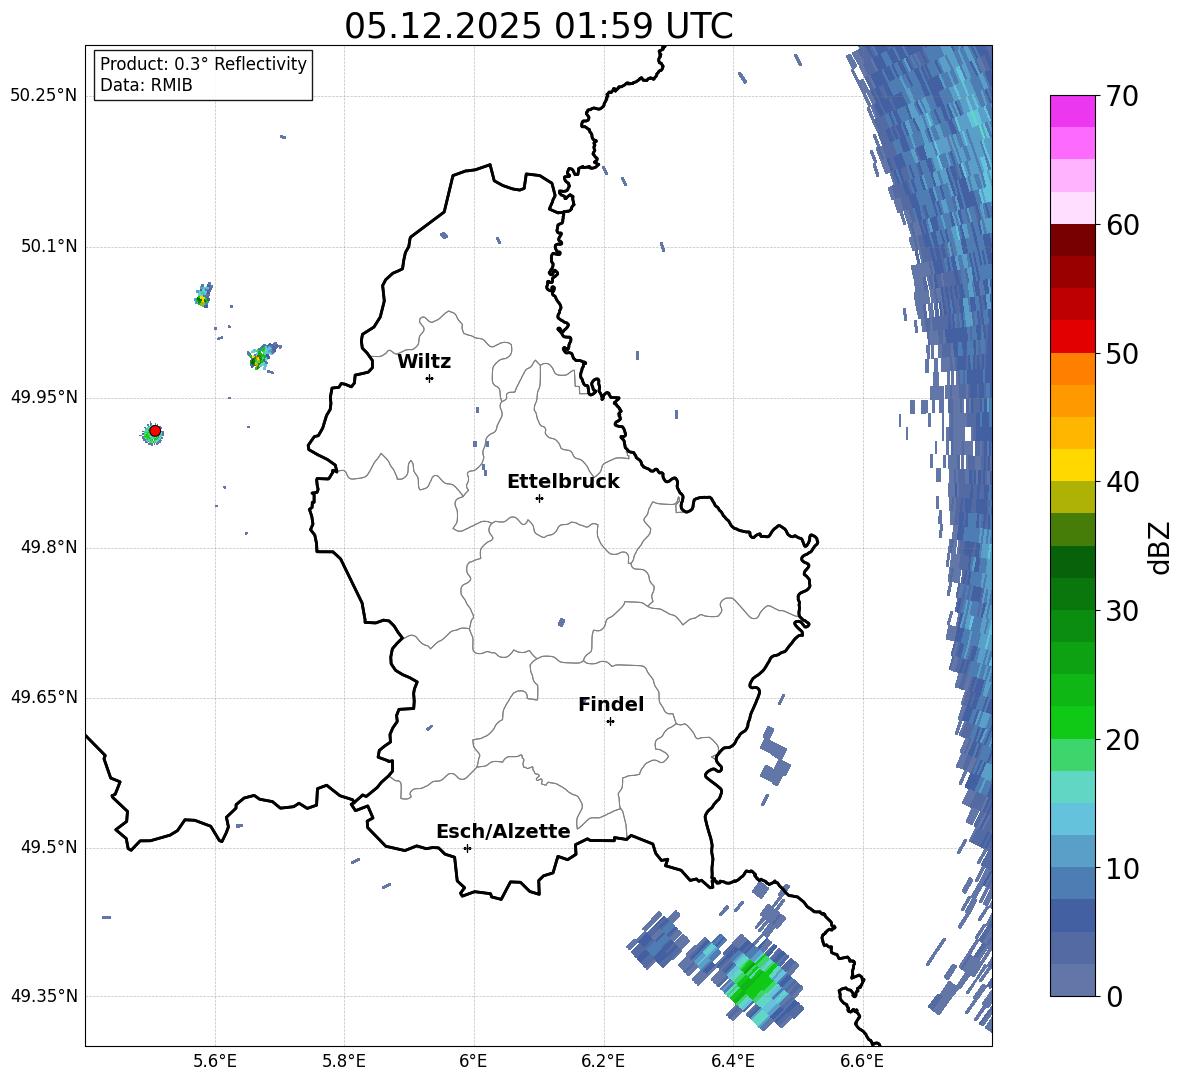Click the colorbar value 60
The height and width of the screenshot is (1081, 1184).
1122,225
